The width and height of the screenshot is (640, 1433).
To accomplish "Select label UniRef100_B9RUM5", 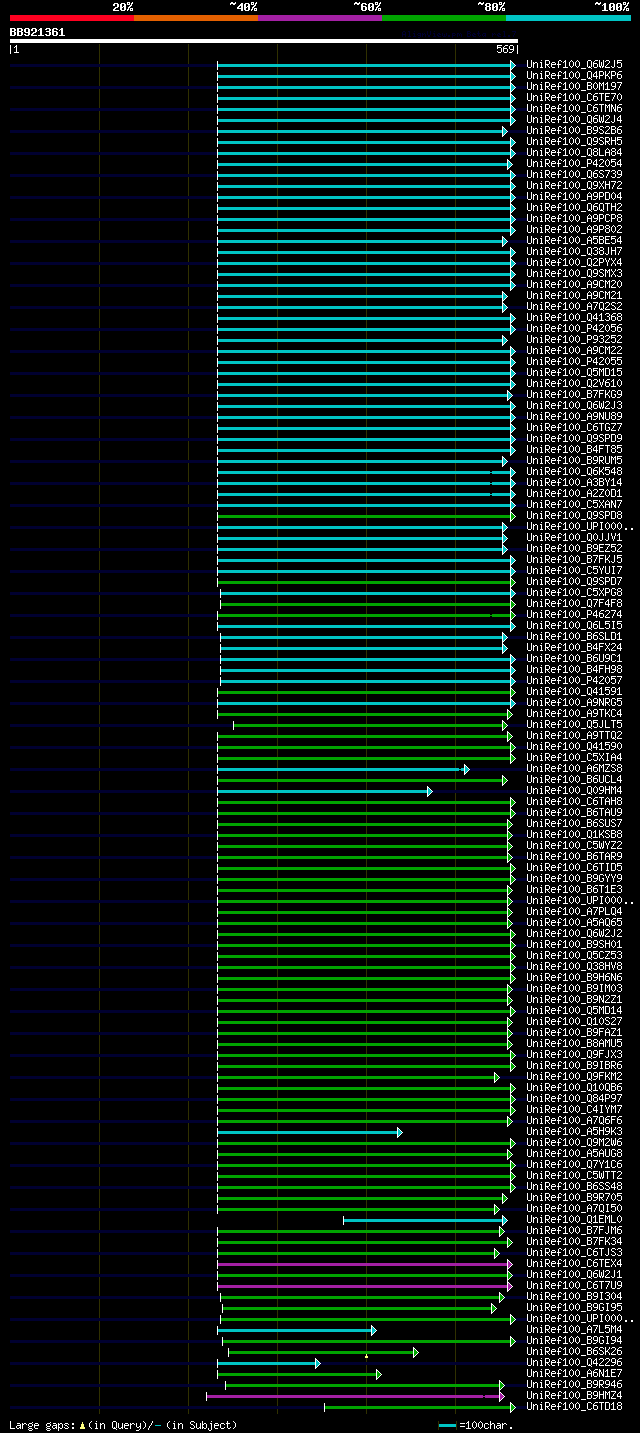I will click(x=574, y=460).
